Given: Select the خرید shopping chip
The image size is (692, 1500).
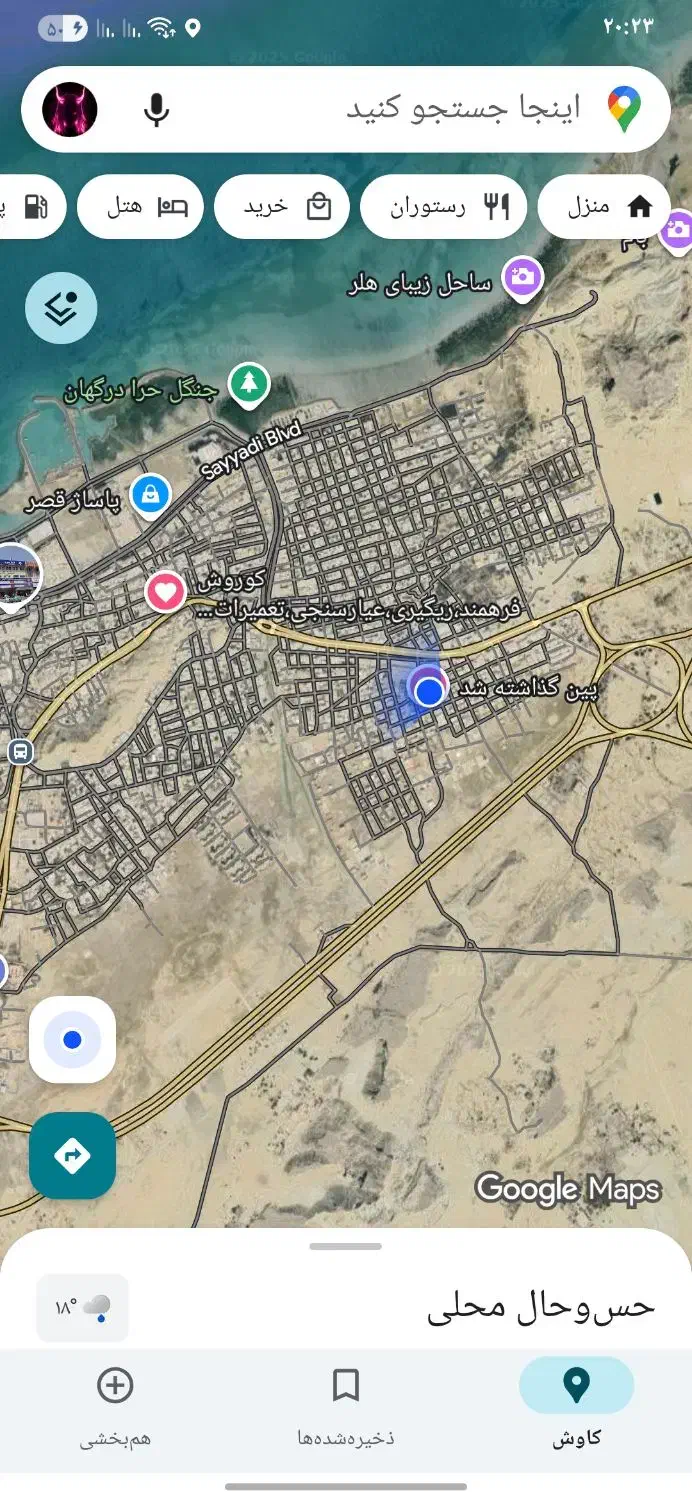Looking at the screenshot, I should [282, 207].
